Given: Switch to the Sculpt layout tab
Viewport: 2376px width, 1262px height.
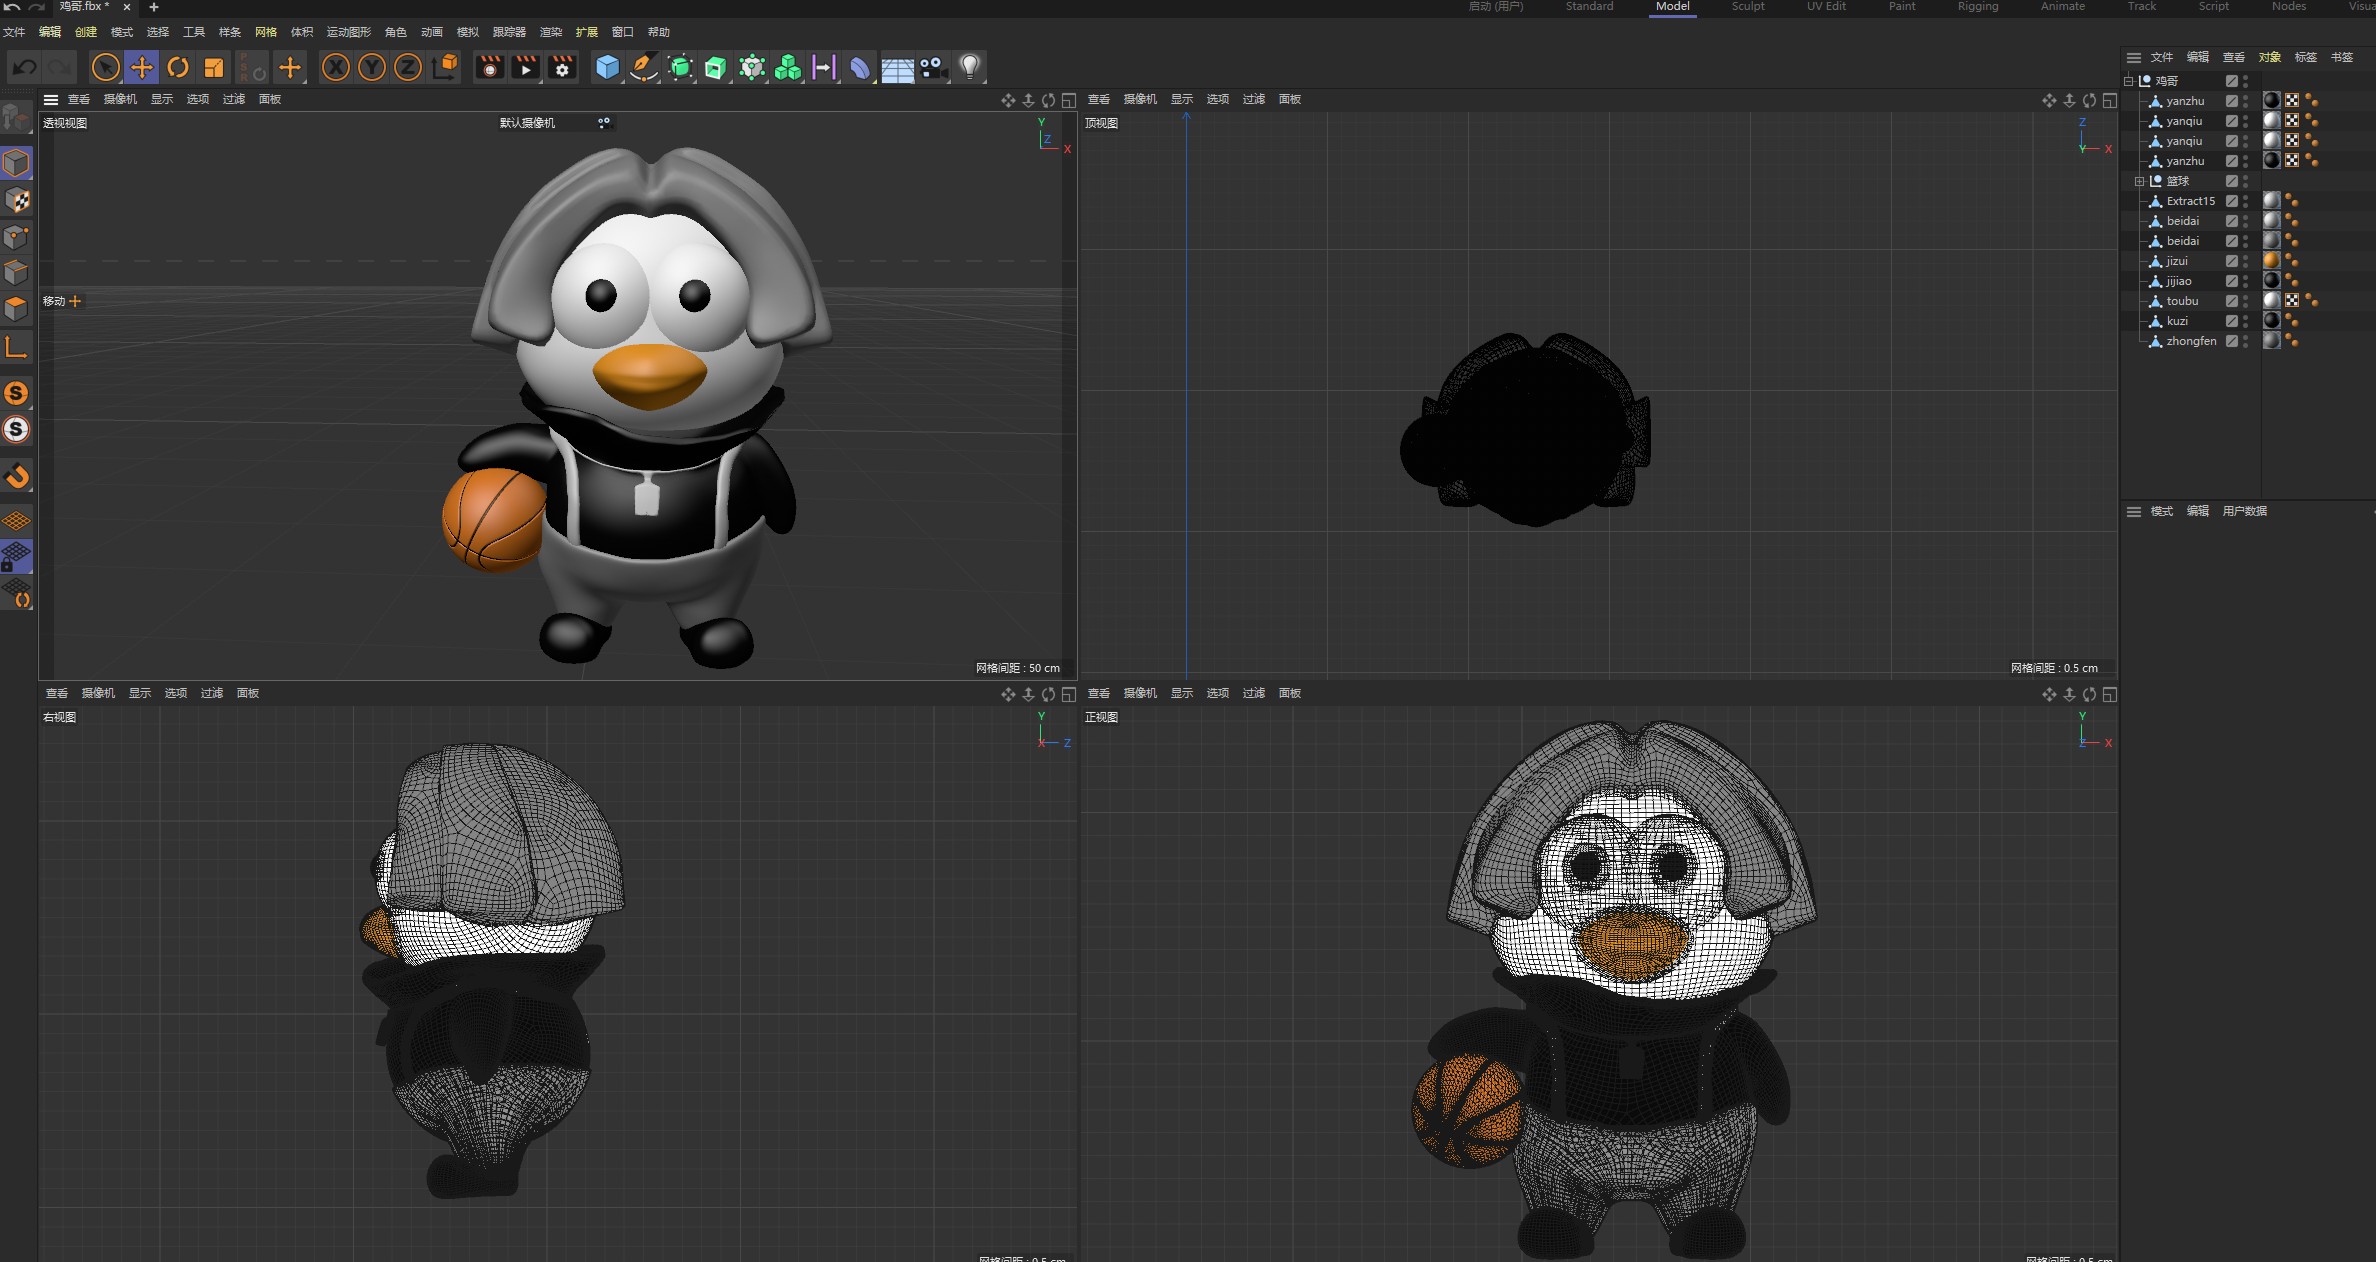Looking at the screenshot, I should pos(1748,7).
